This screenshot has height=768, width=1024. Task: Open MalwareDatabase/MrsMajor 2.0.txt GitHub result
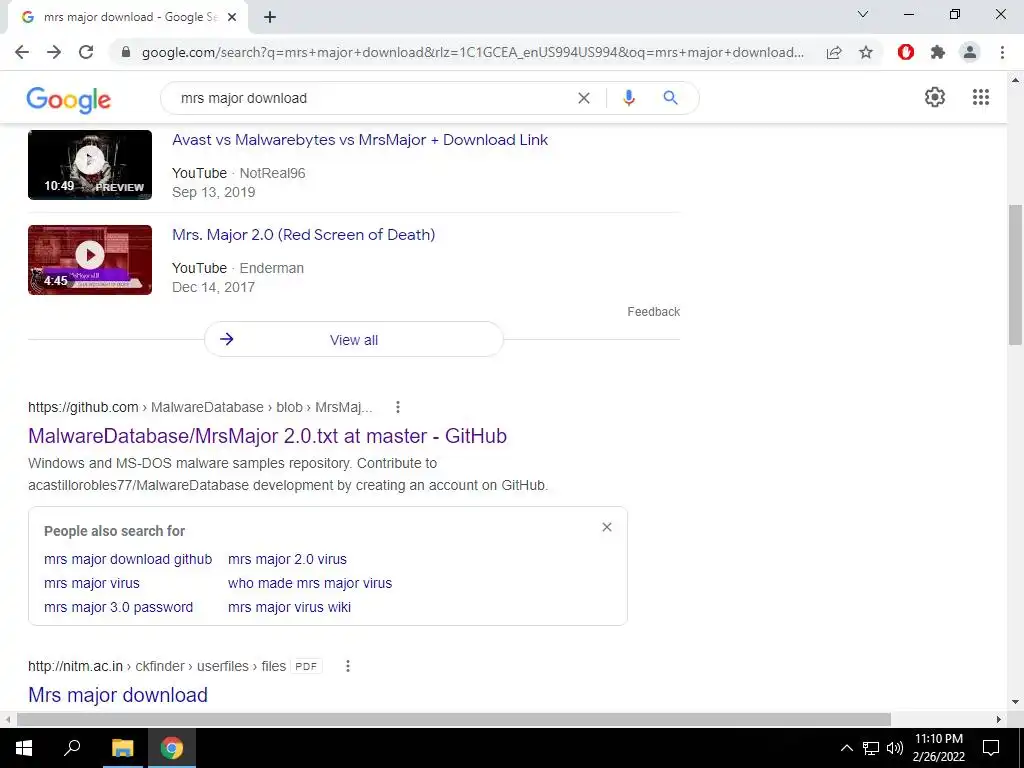pyautogui.click(x=268, y=436)
